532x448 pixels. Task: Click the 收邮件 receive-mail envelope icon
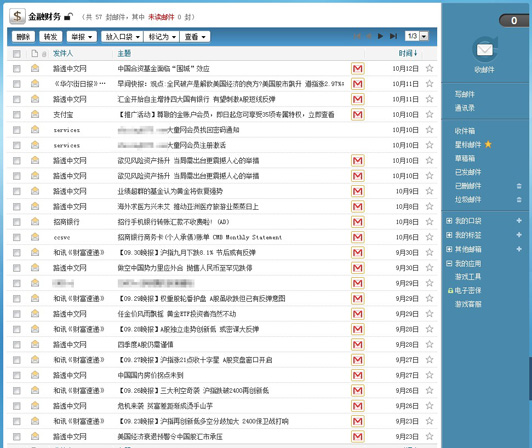click(x=484, y=50)
